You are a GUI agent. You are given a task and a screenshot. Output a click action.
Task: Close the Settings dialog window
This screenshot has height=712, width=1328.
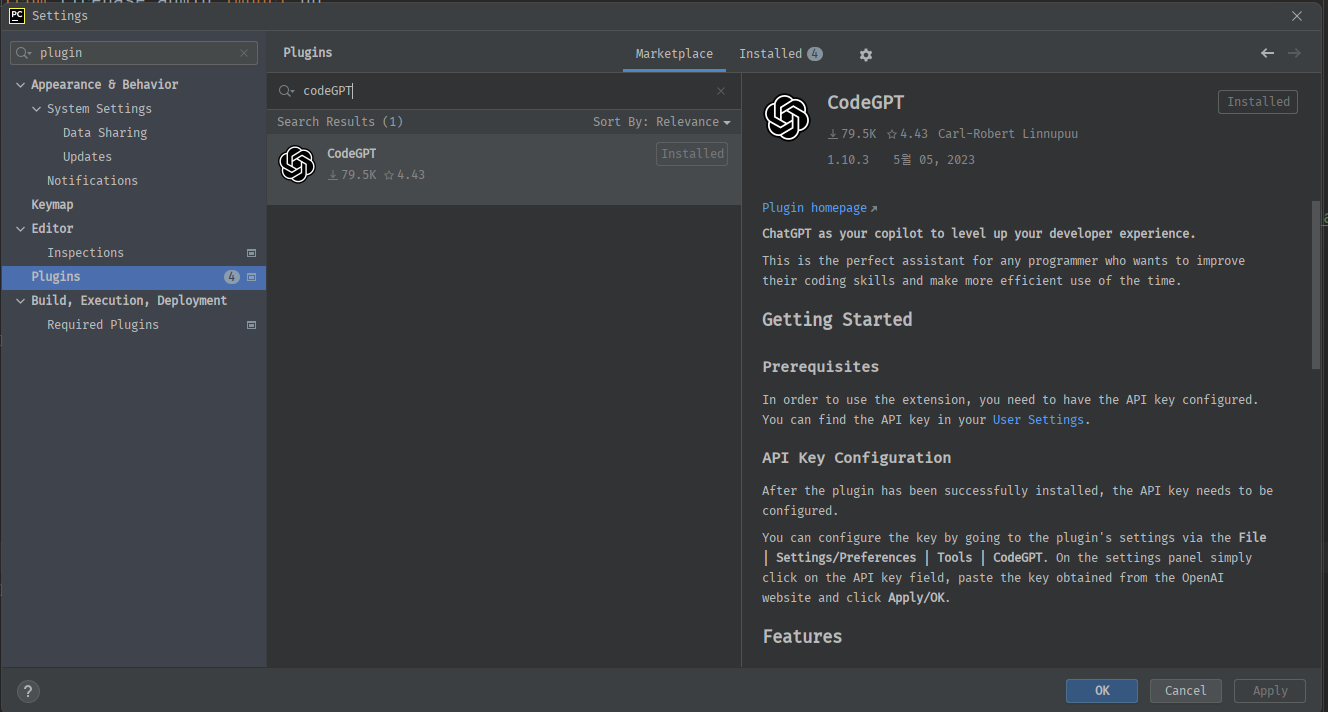(1297, 15)
